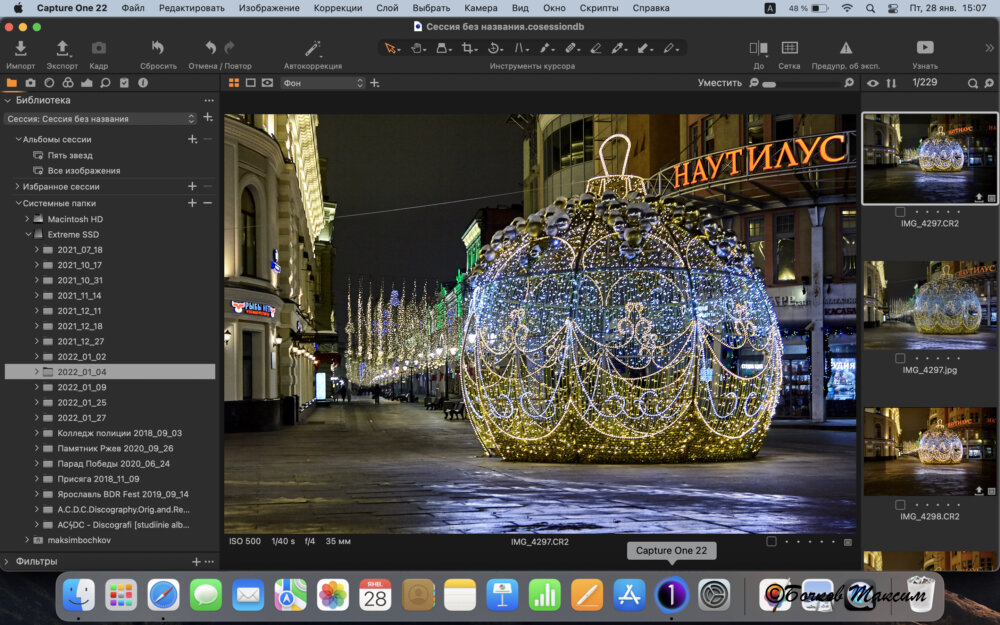Switch browser to grid multi-view
1000x625 pixels.
[234, 83]
